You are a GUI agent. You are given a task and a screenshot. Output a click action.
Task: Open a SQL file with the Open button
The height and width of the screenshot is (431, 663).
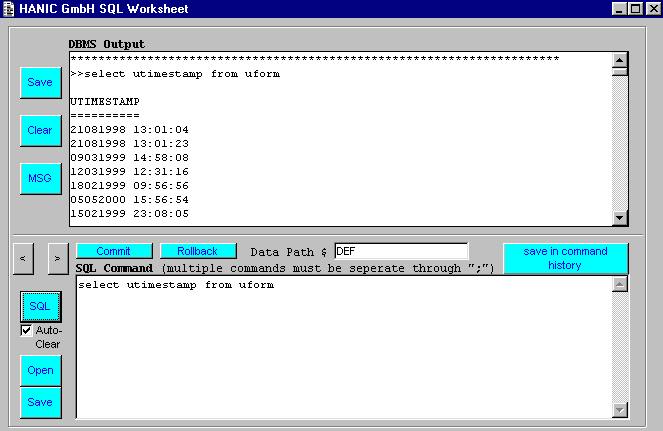pos(41,371)
